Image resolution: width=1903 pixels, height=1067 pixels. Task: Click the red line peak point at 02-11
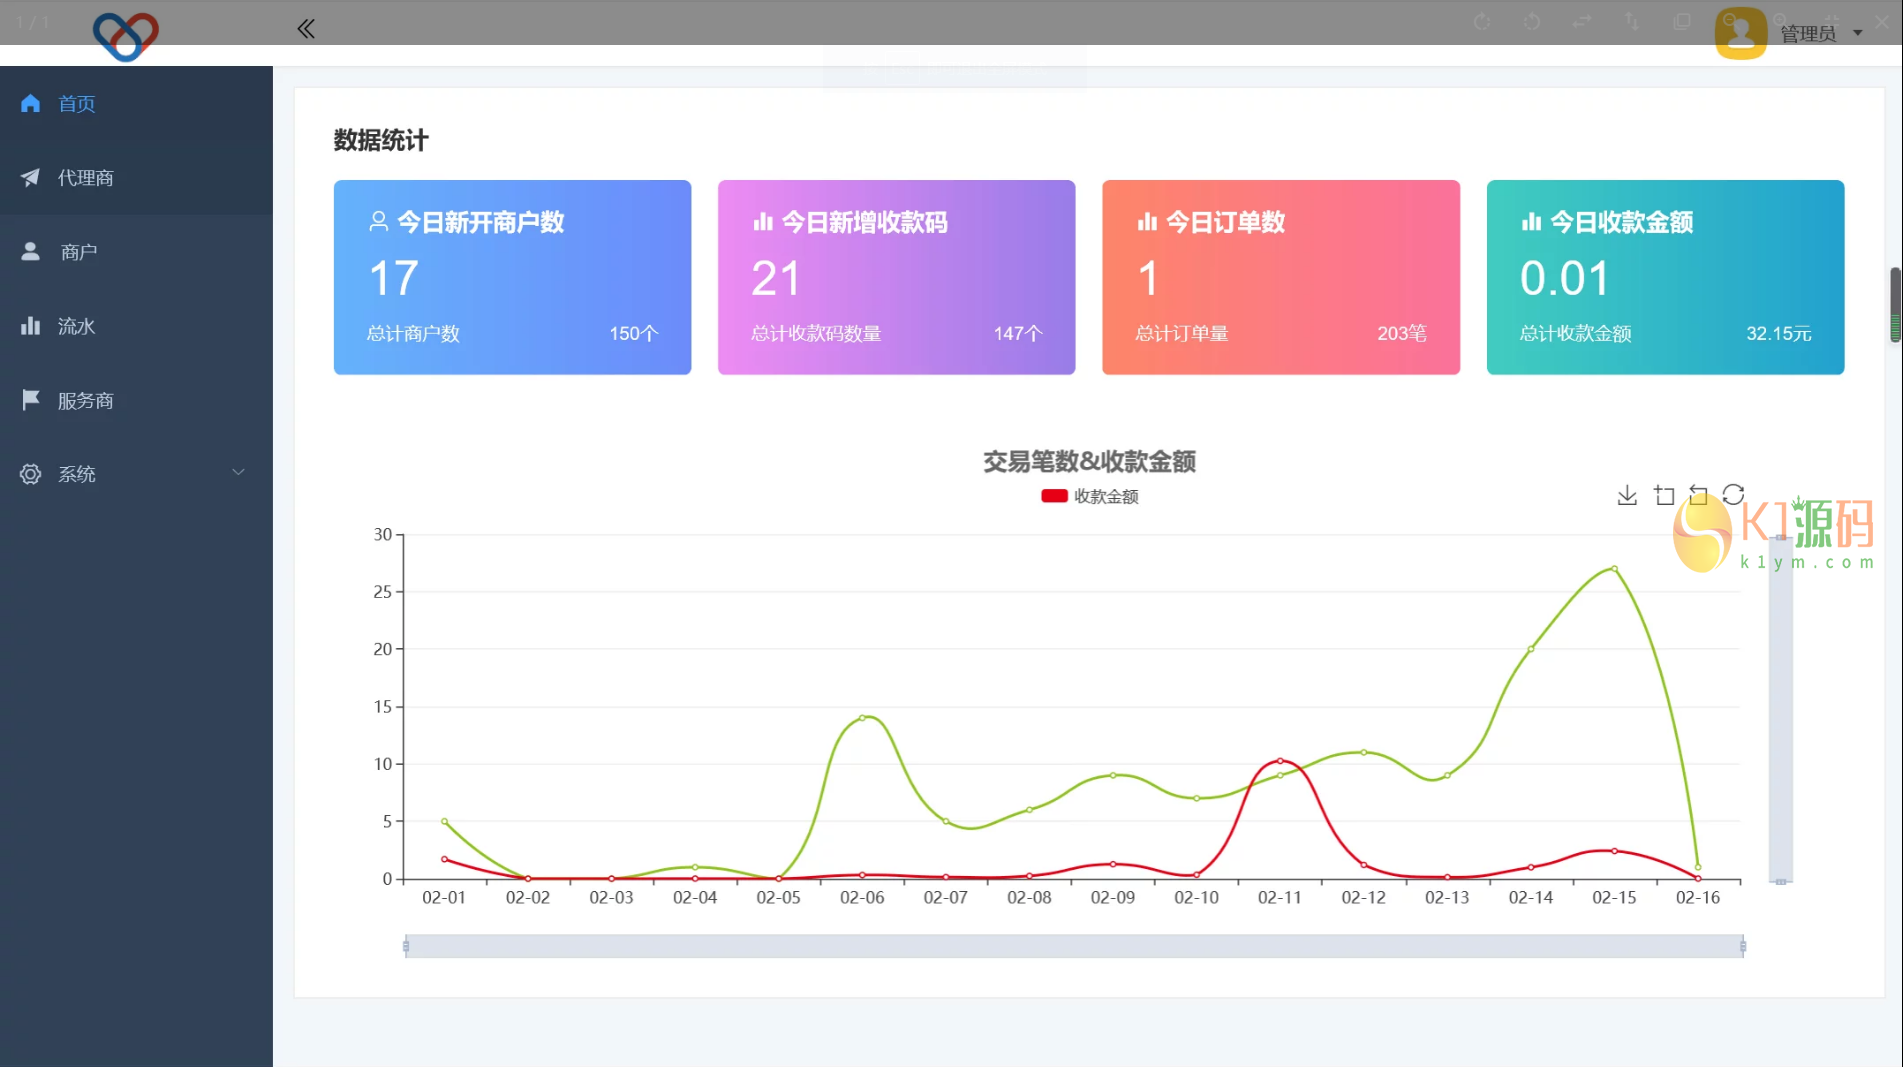[x=1280, y=761]
